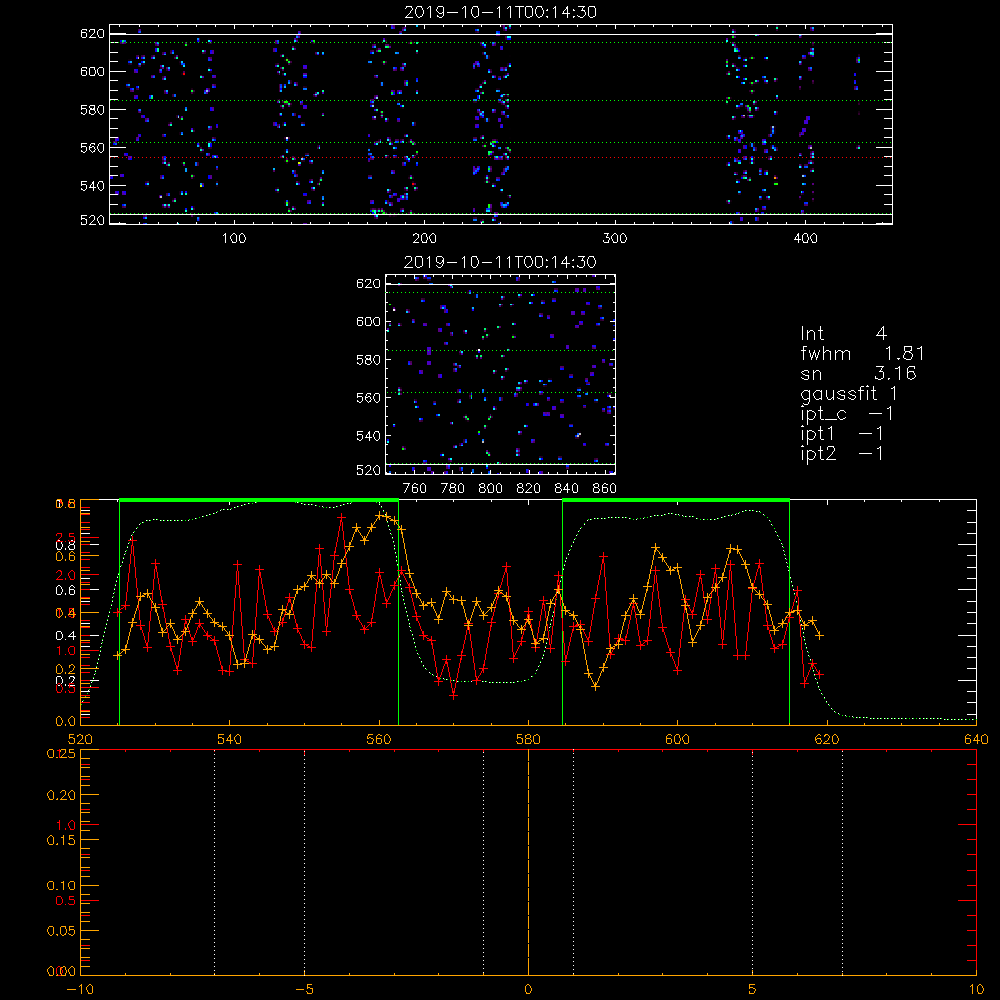Click x-axis label 200 on top raster plot
1000x1000 pixels.
(x=424, y=239)
